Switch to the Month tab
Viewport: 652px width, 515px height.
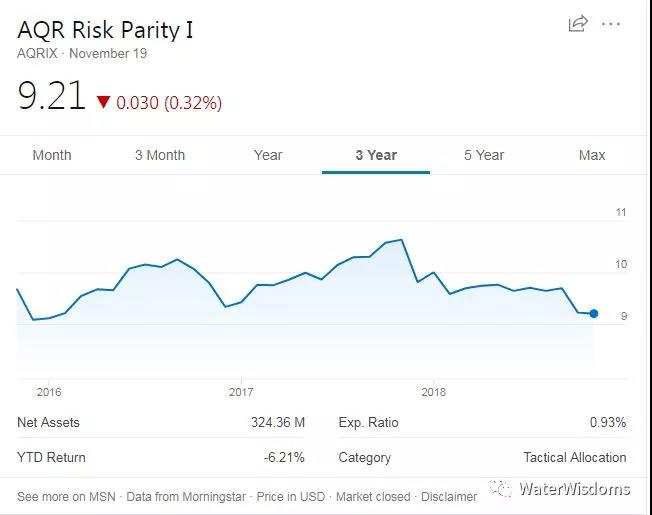coord(52,155)
